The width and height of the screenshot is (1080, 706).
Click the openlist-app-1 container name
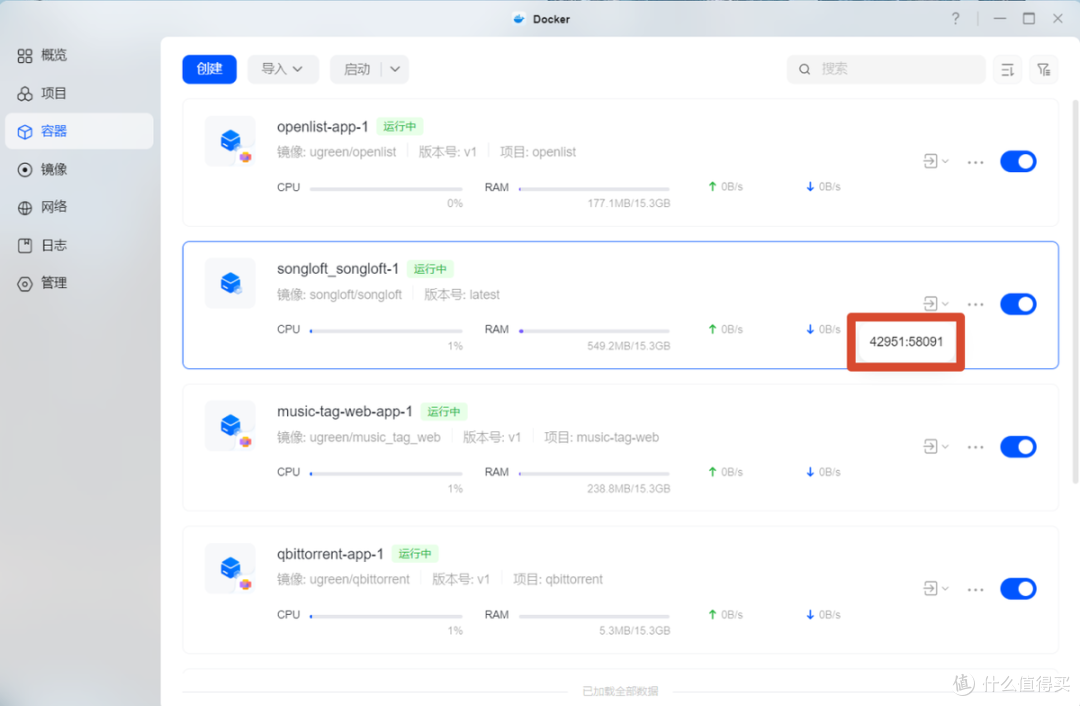point(322,127)
